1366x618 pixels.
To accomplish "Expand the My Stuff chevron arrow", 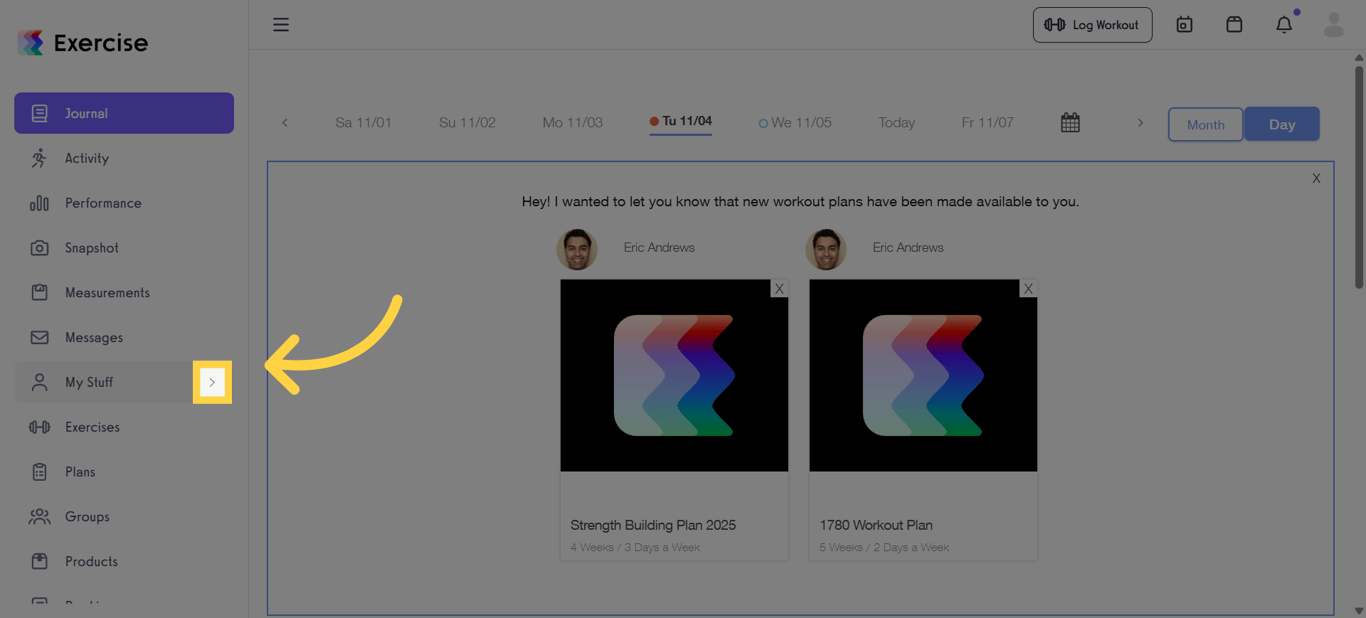I will [212, 382].
